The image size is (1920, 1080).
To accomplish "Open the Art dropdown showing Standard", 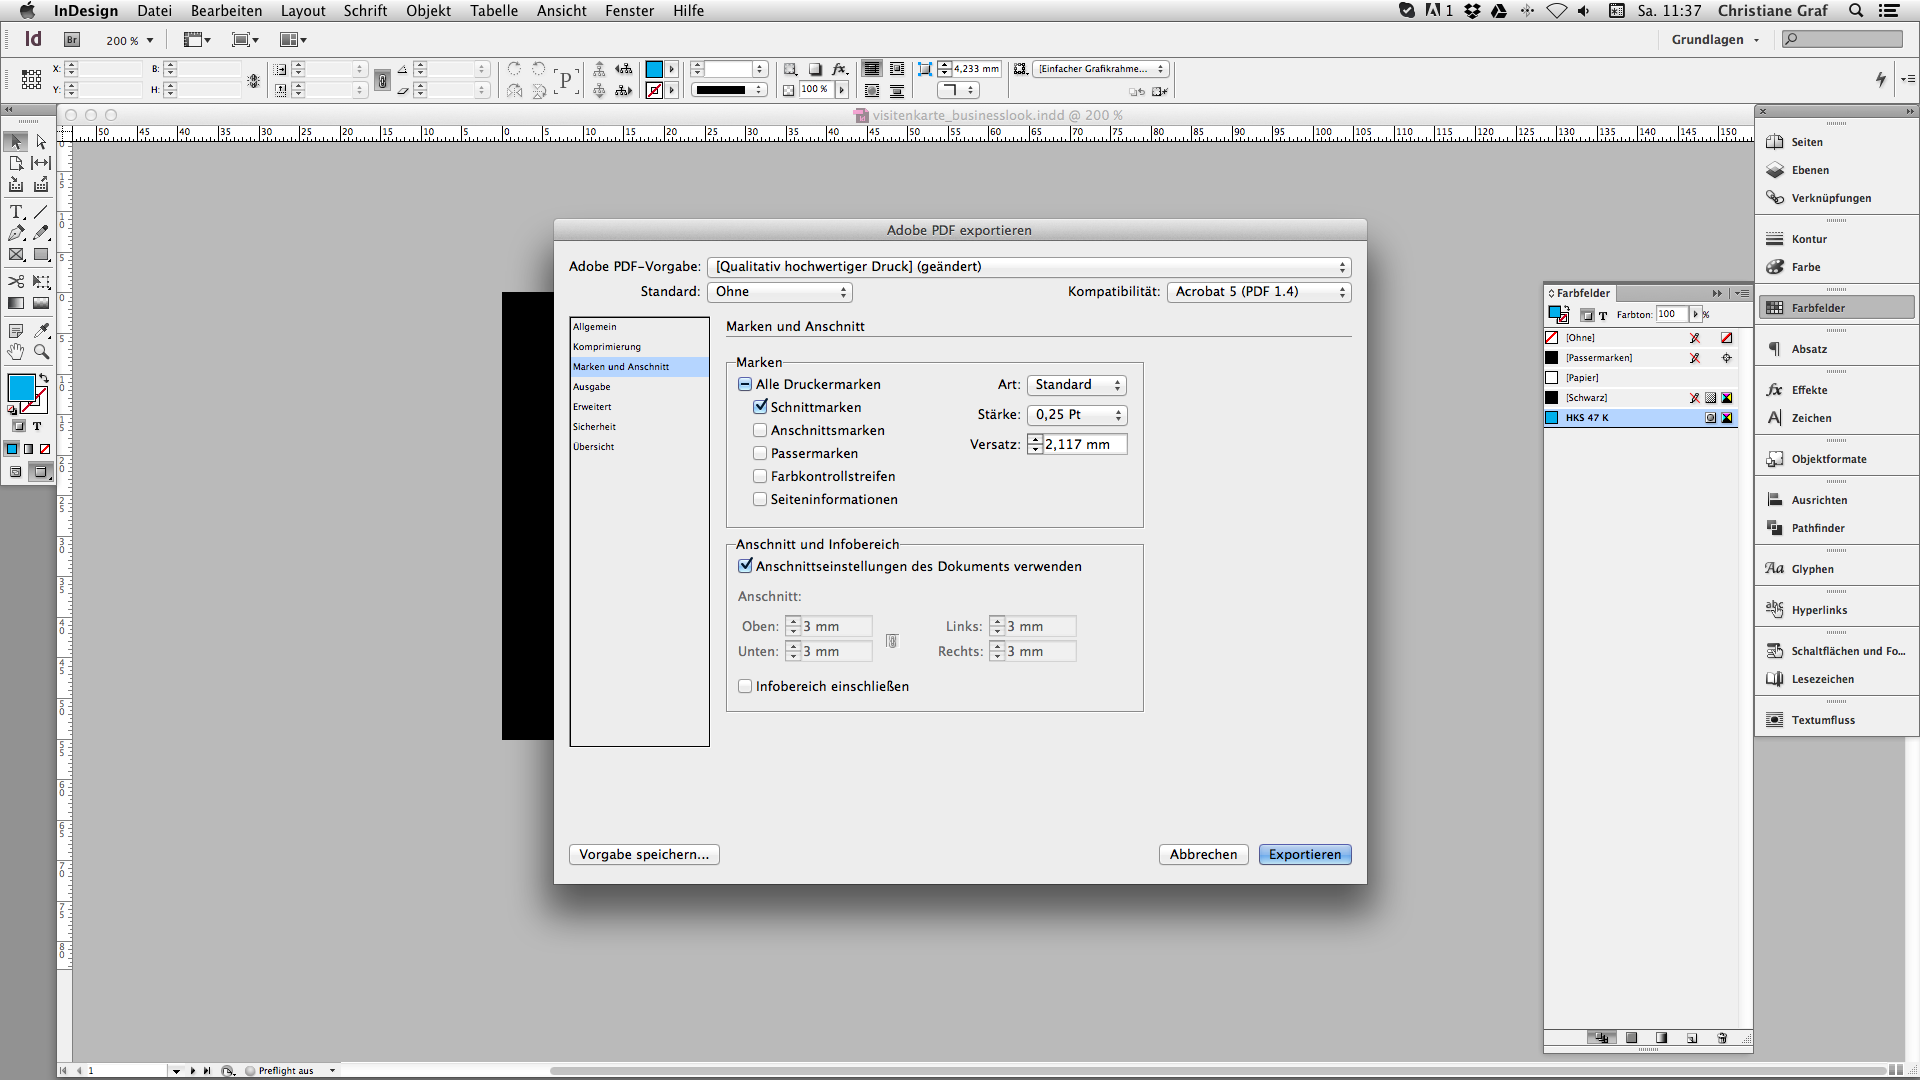I will click(x=1076, y=385).
